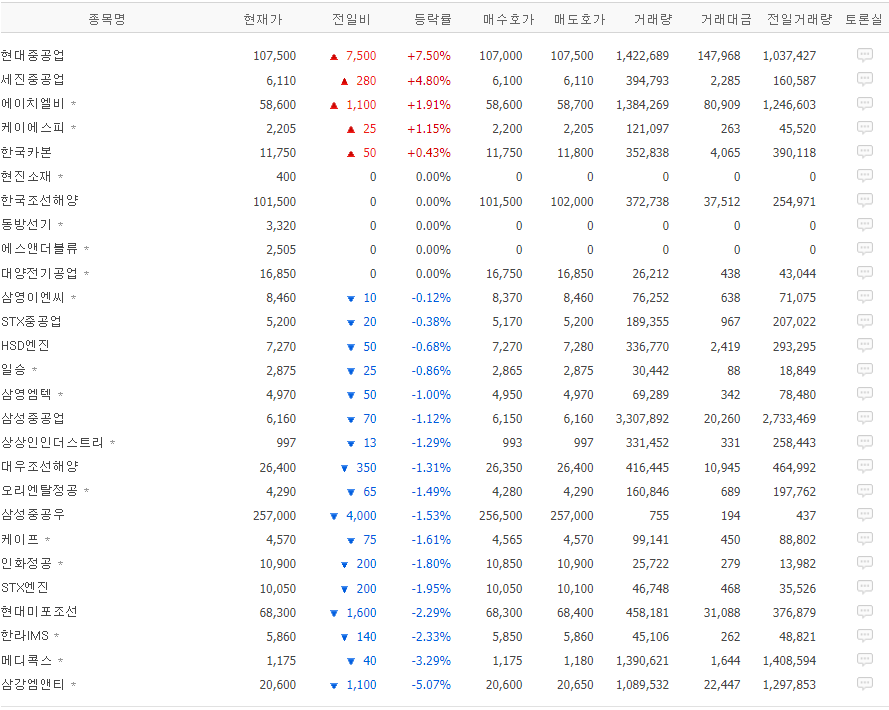The width and height of the screenshot is (889, 710).
Task: Open discussion room icon for 에스앤더블류
Action: coord(865,248)
